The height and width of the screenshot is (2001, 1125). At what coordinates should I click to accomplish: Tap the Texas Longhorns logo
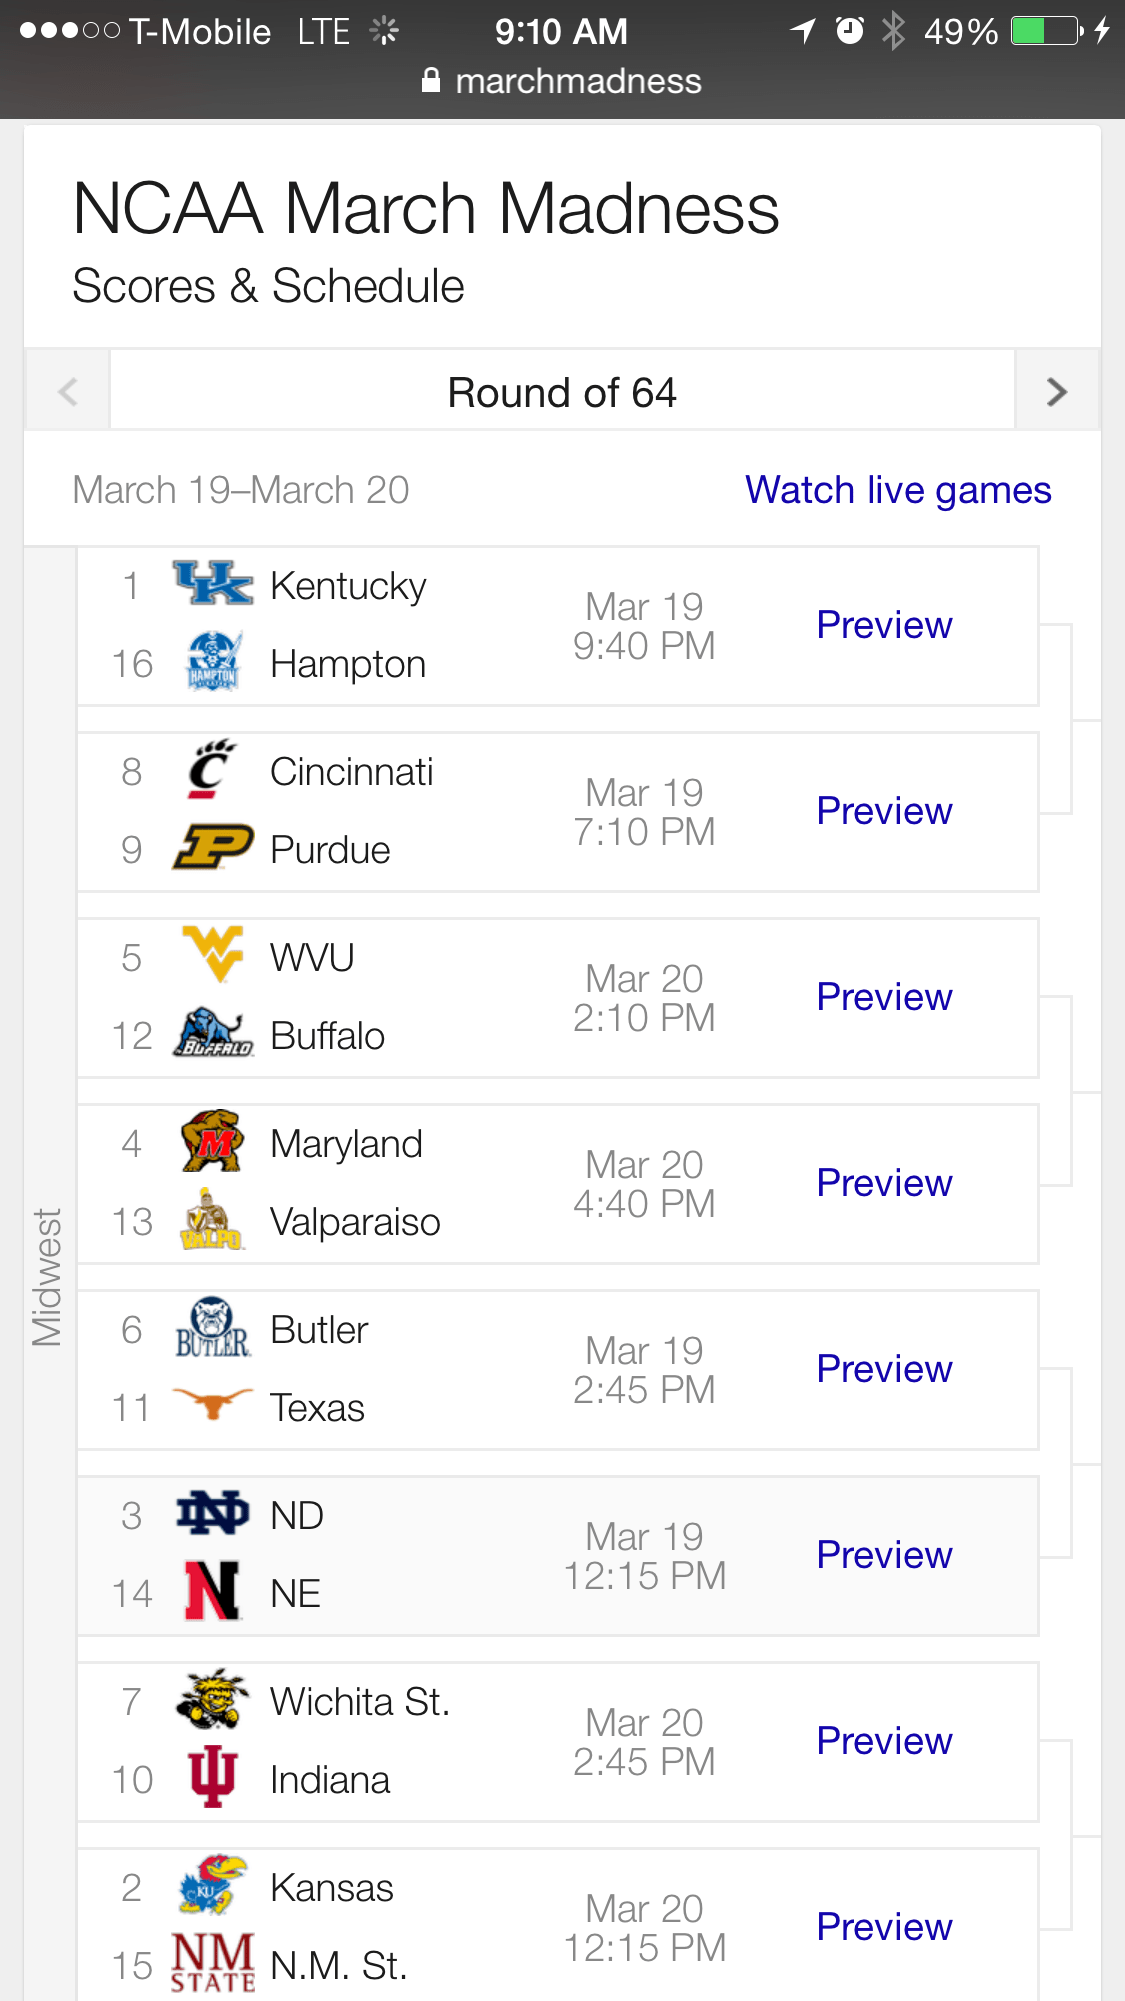(213, 1404)
